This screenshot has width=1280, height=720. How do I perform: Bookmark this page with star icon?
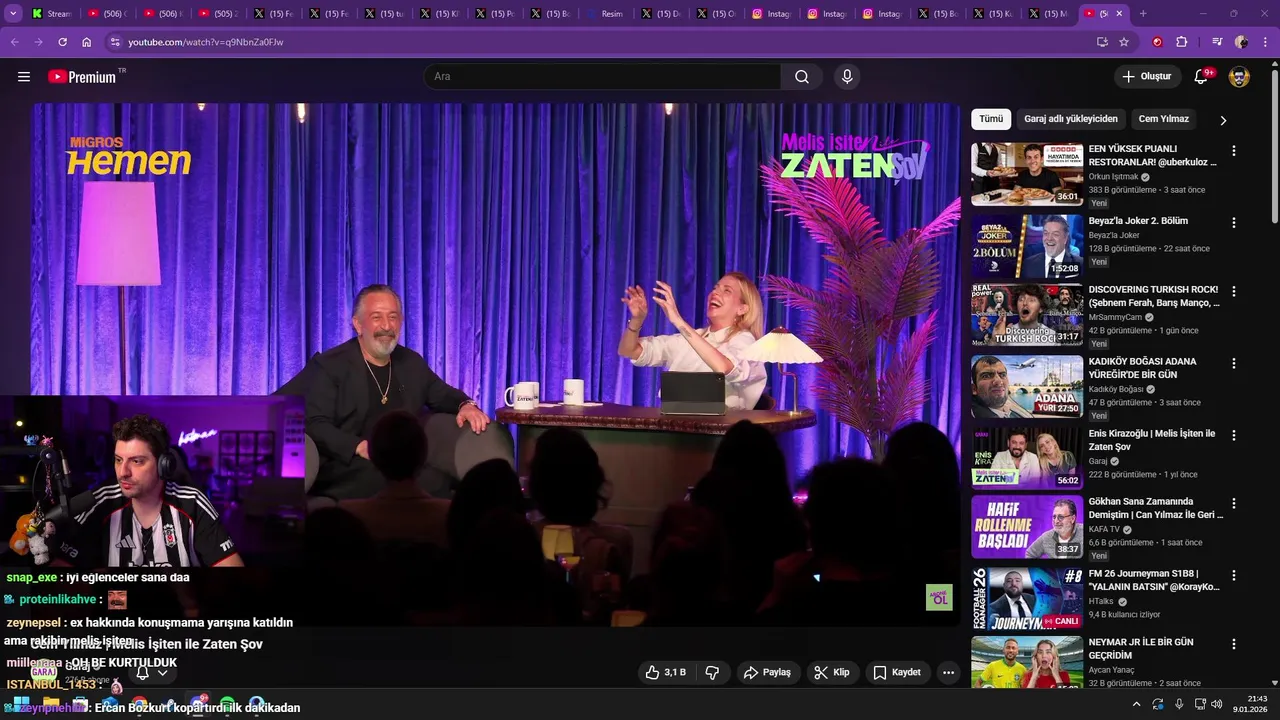tap(1124, 42)
